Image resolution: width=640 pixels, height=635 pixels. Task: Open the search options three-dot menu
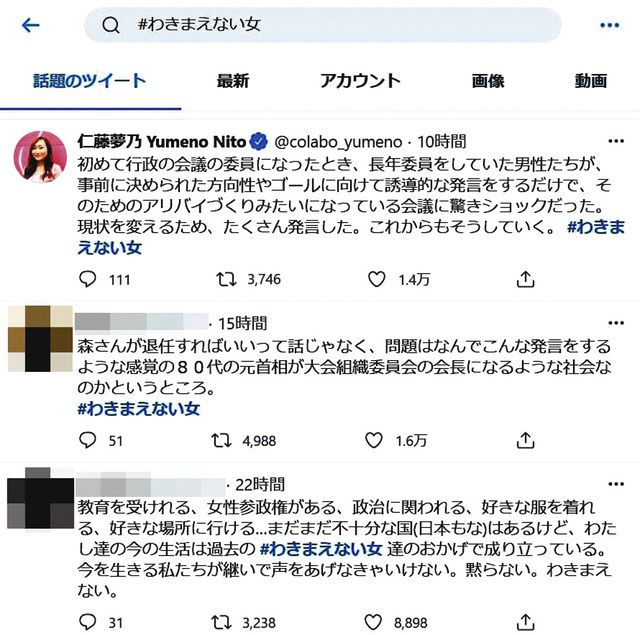[610, 25]
